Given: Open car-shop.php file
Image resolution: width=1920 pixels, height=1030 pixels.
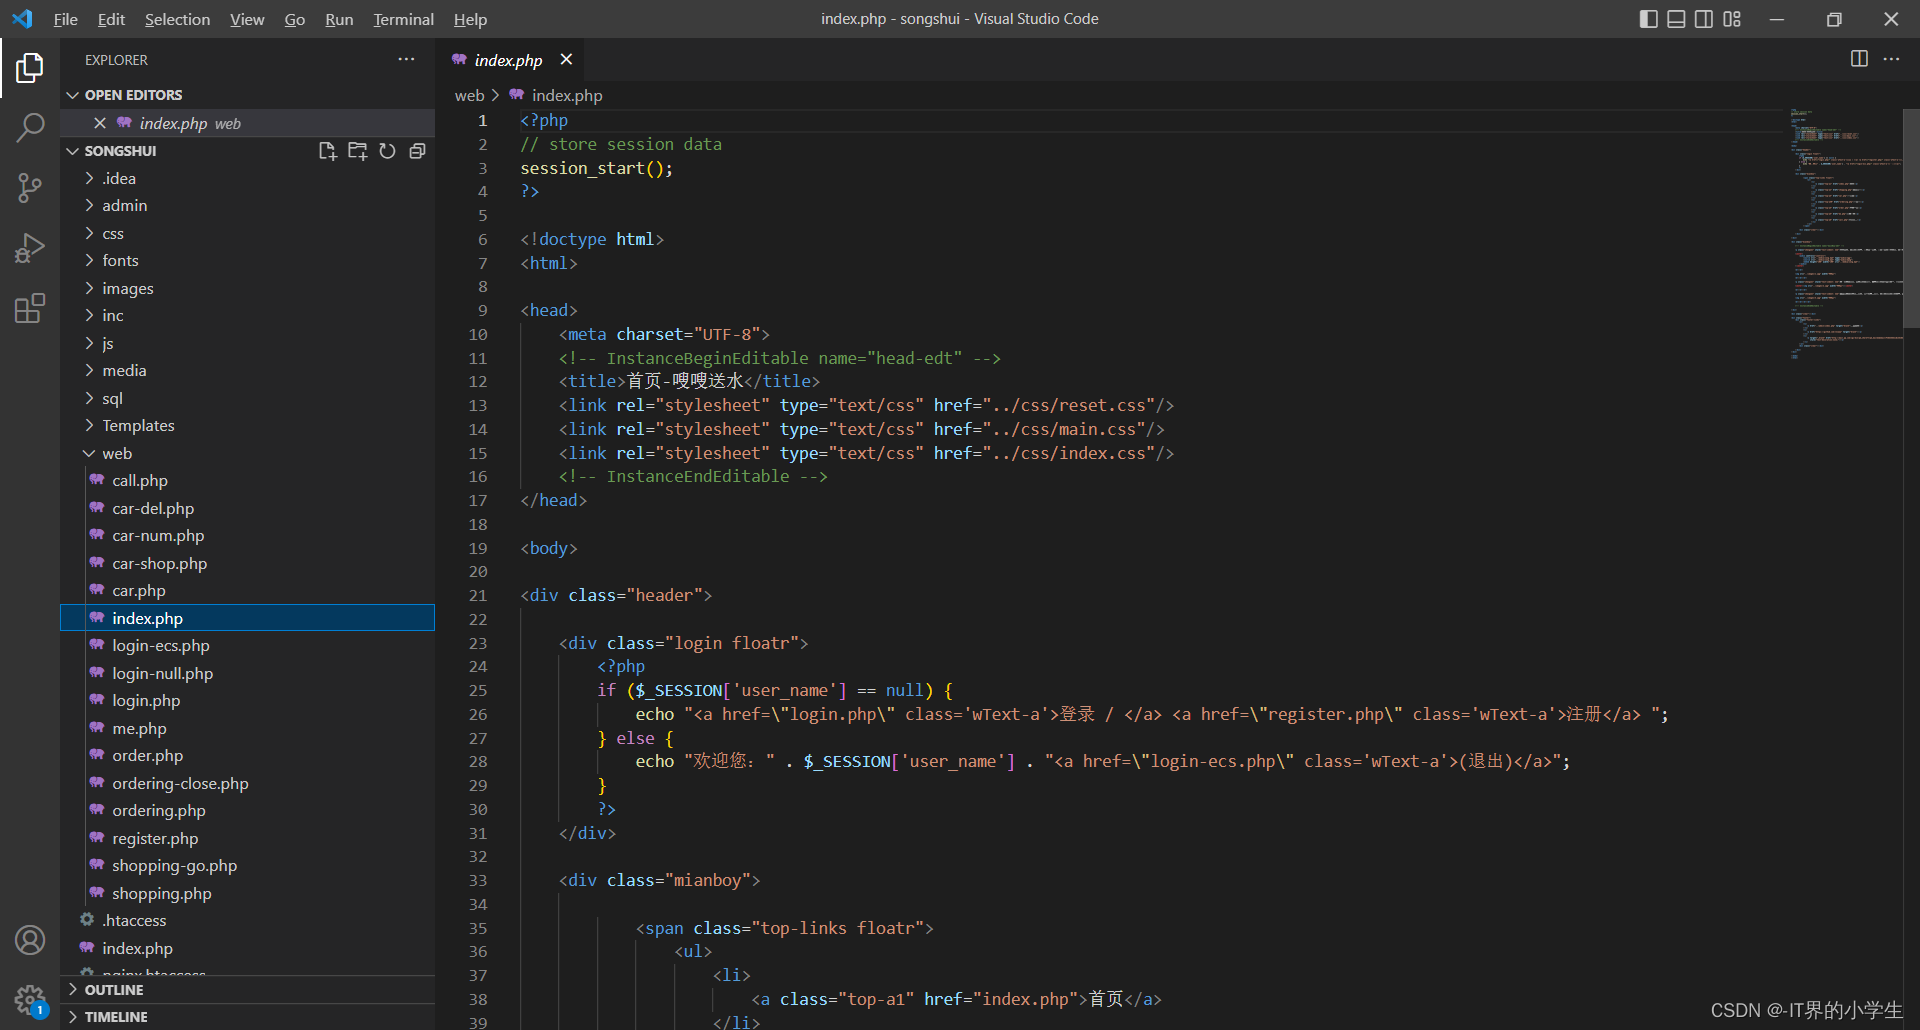Looking at the screenshot, I should (x=247, y=563).
